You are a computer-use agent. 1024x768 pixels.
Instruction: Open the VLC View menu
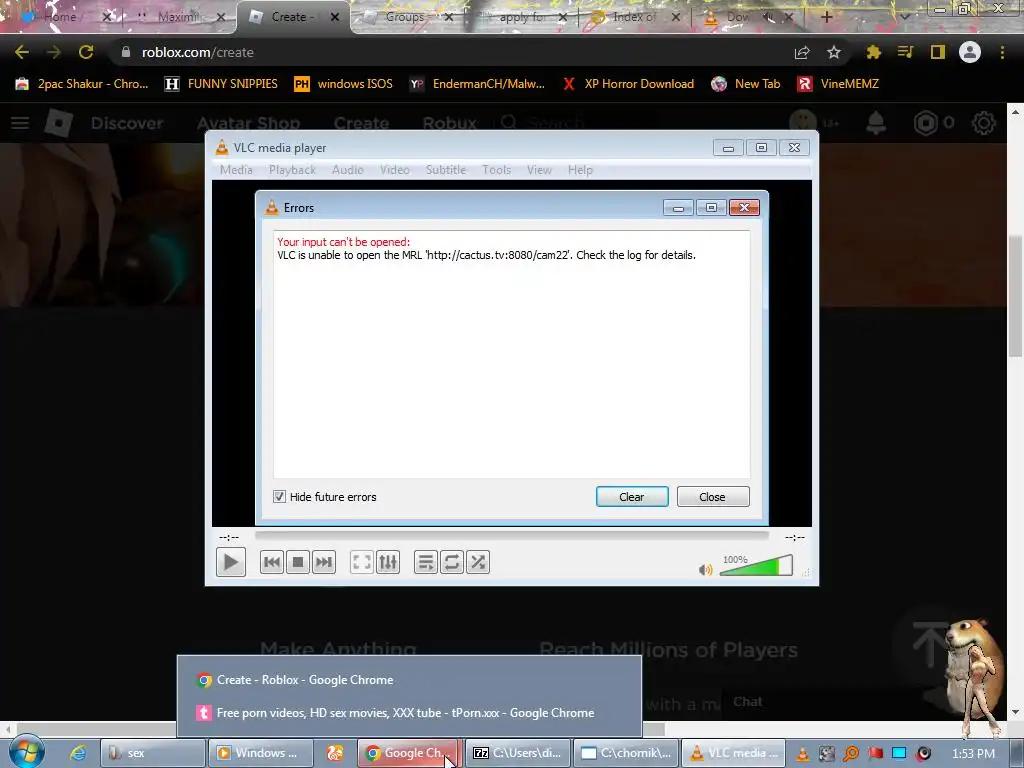pos(539,170)
